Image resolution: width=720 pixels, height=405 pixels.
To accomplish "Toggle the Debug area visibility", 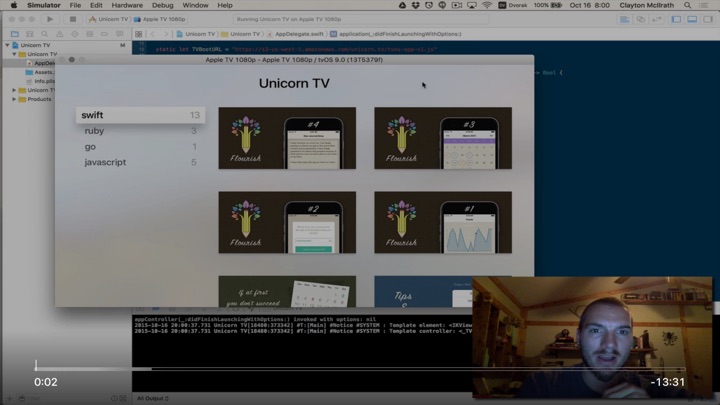I will (692, 19).
